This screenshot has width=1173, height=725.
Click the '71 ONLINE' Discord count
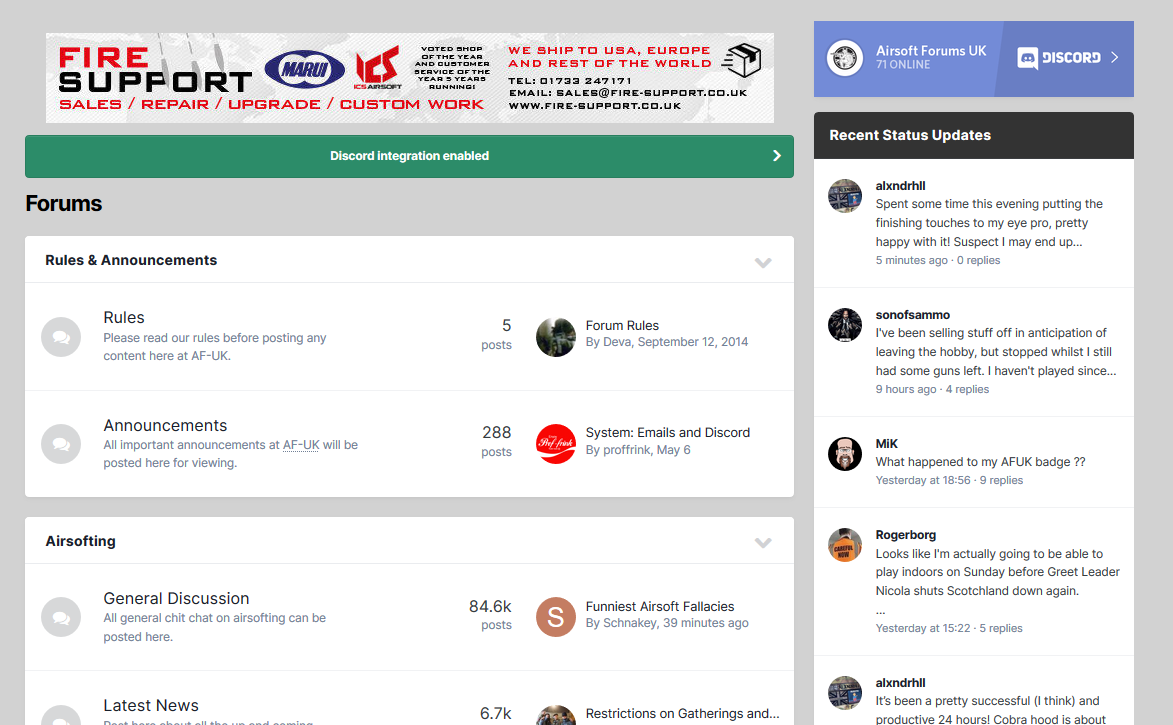[903, 65]
